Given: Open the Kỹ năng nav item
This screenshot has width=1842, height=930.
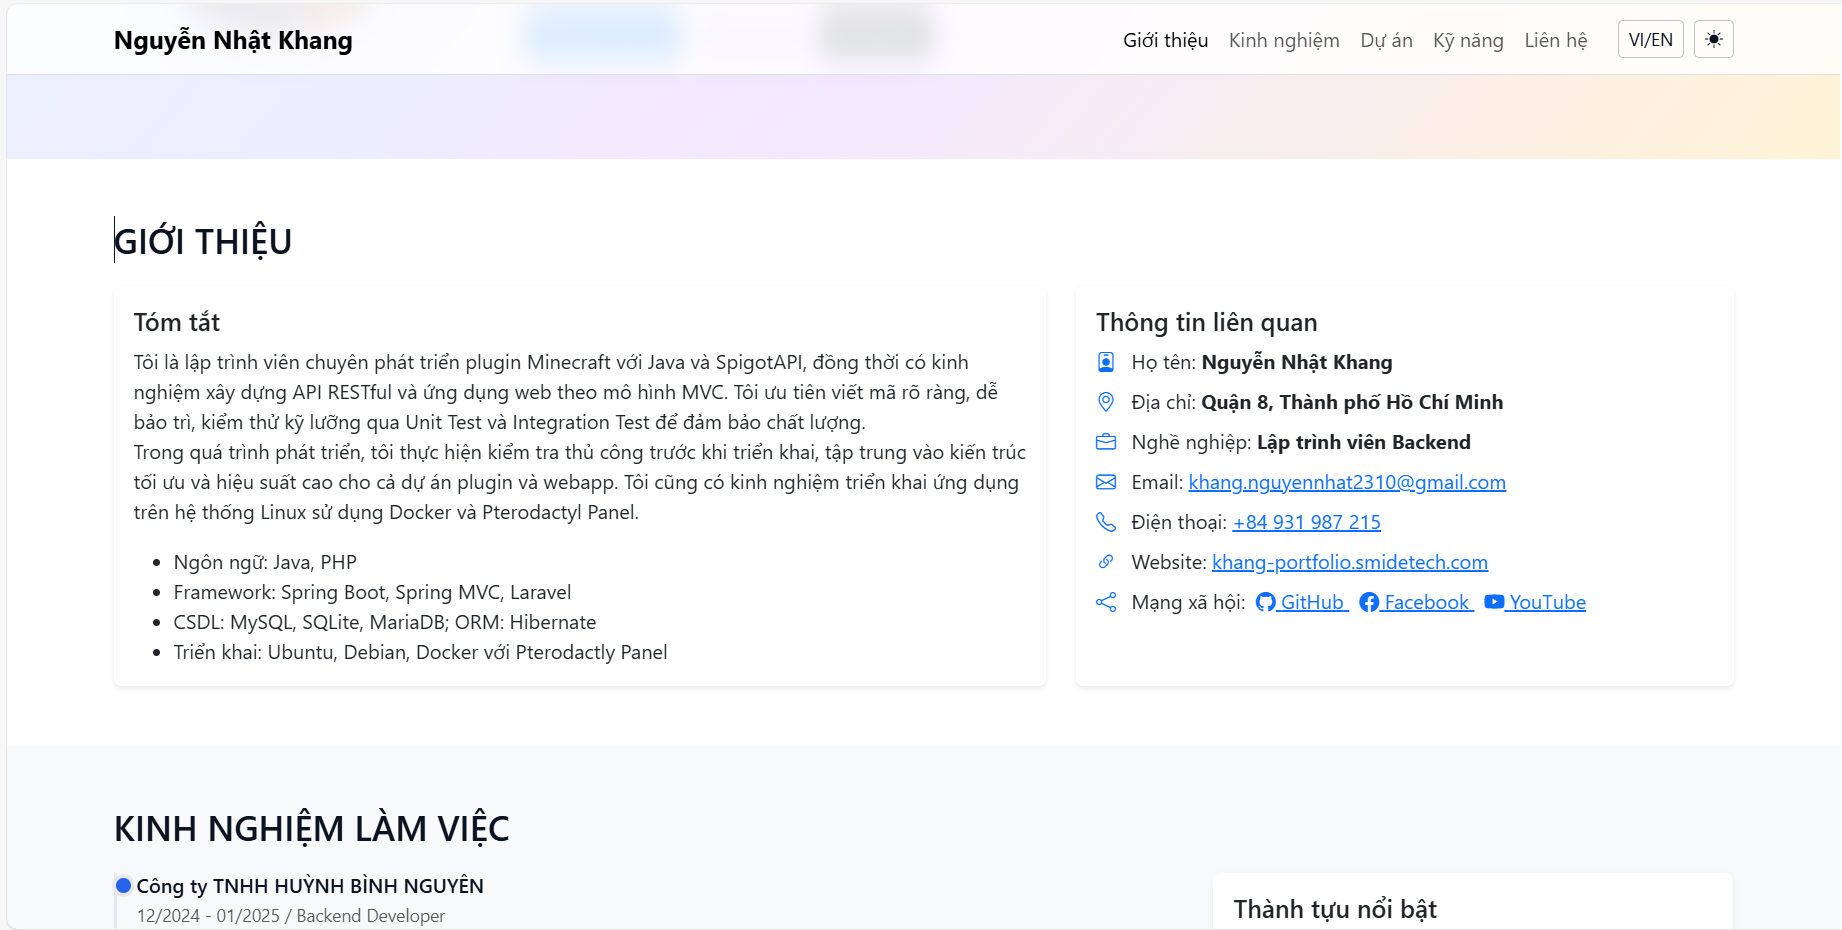Looking at the screenshot, I should [x=1468, y=40].
